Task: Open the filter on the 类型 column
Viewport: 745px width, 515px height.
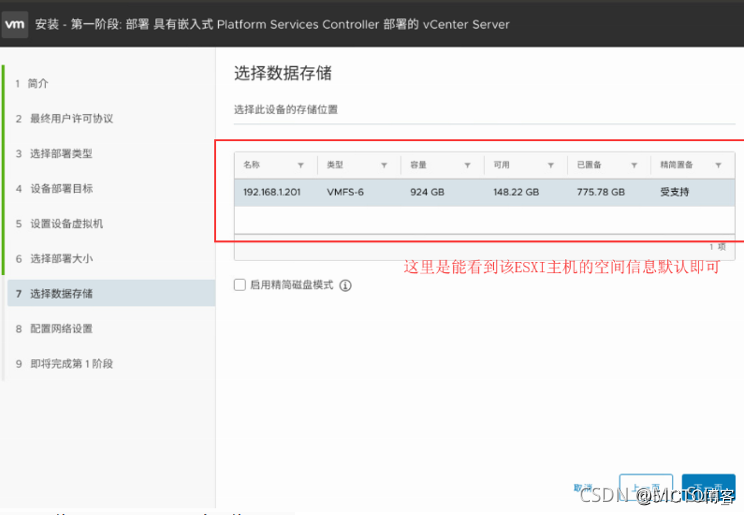Action: pyautogui.click(x=384, y=165)
